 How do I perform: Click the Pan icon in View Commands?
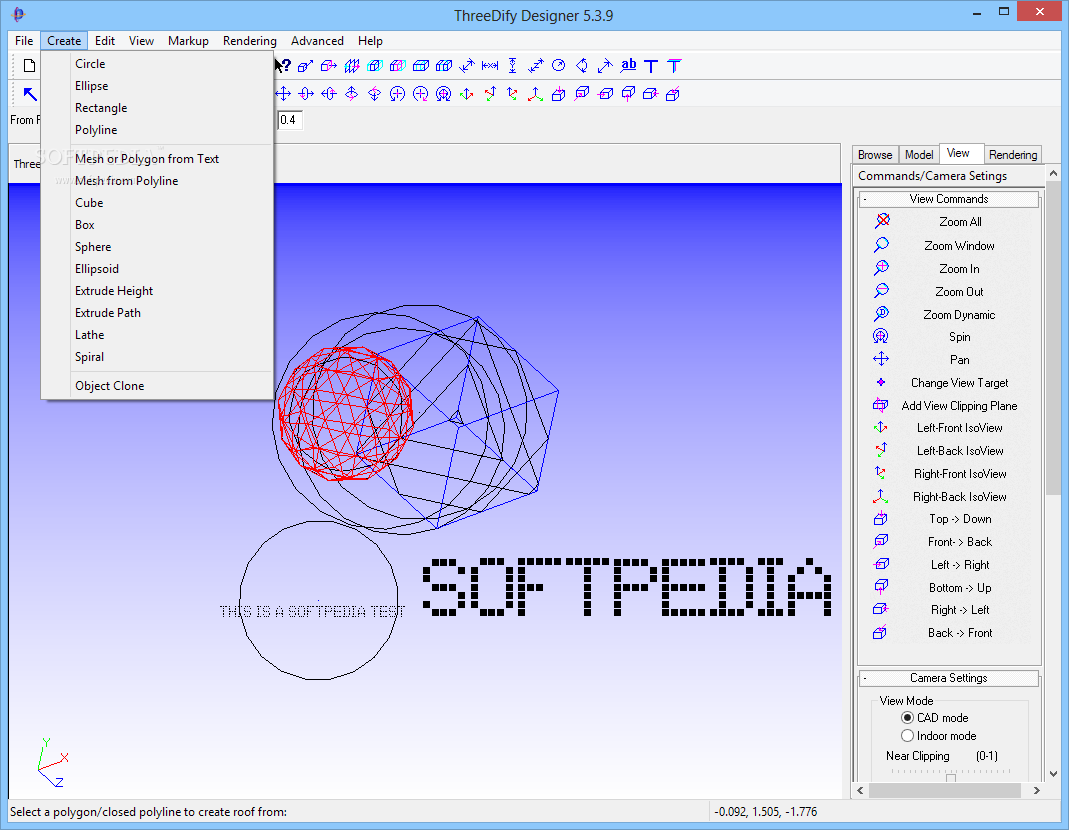pyautogui.click(x=881, y=359)
